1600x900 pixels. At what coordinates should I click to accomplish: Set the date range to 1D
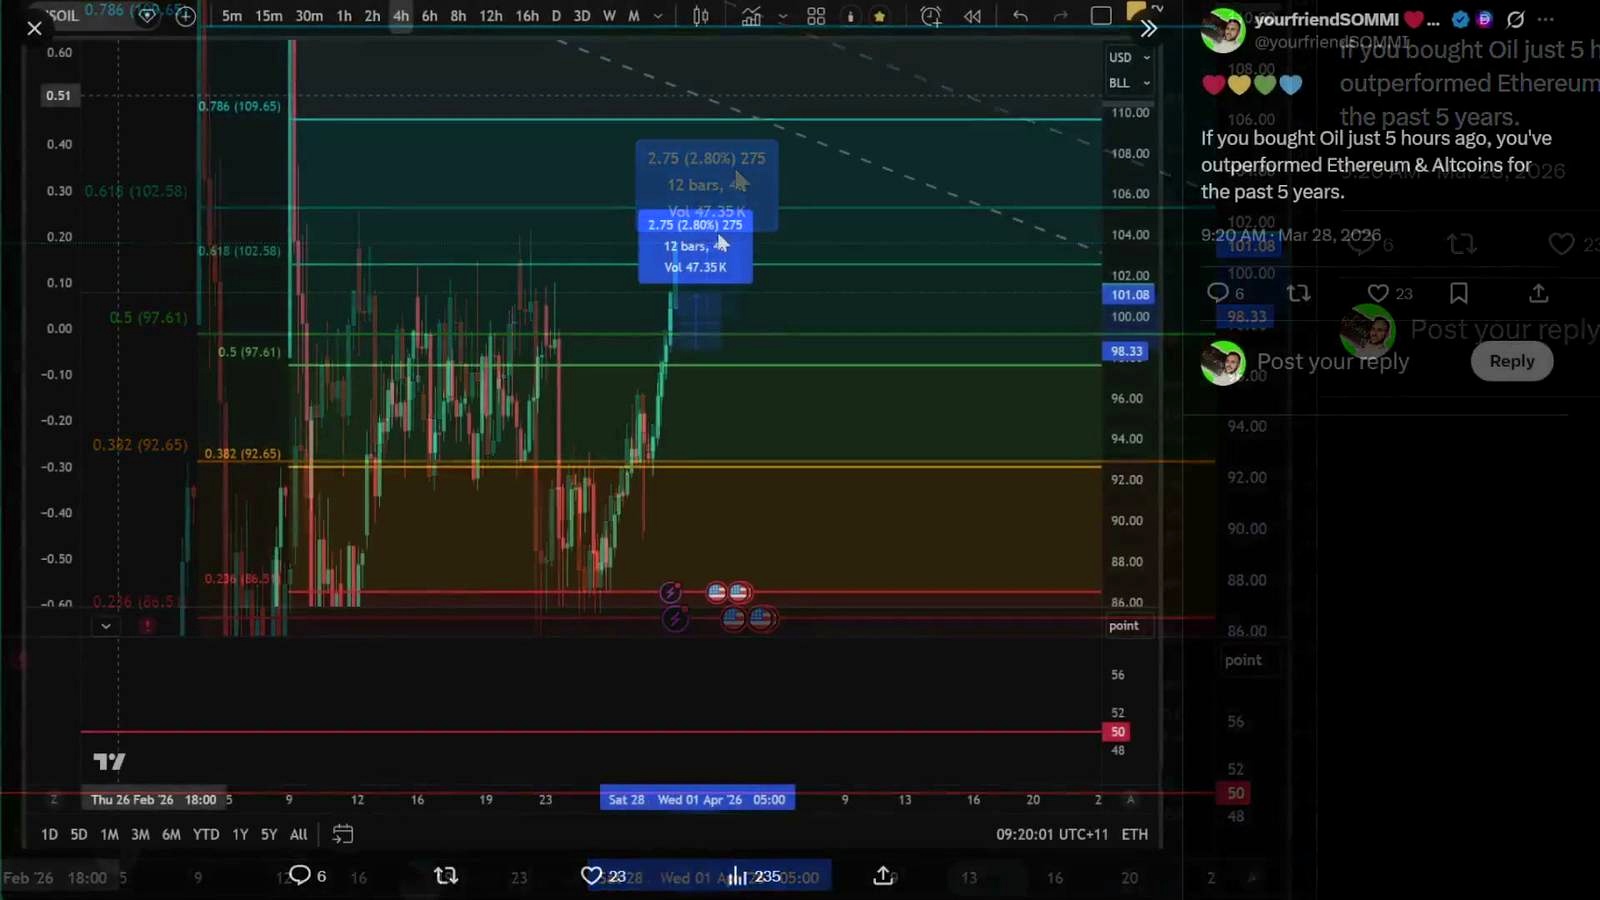point(49,834)
